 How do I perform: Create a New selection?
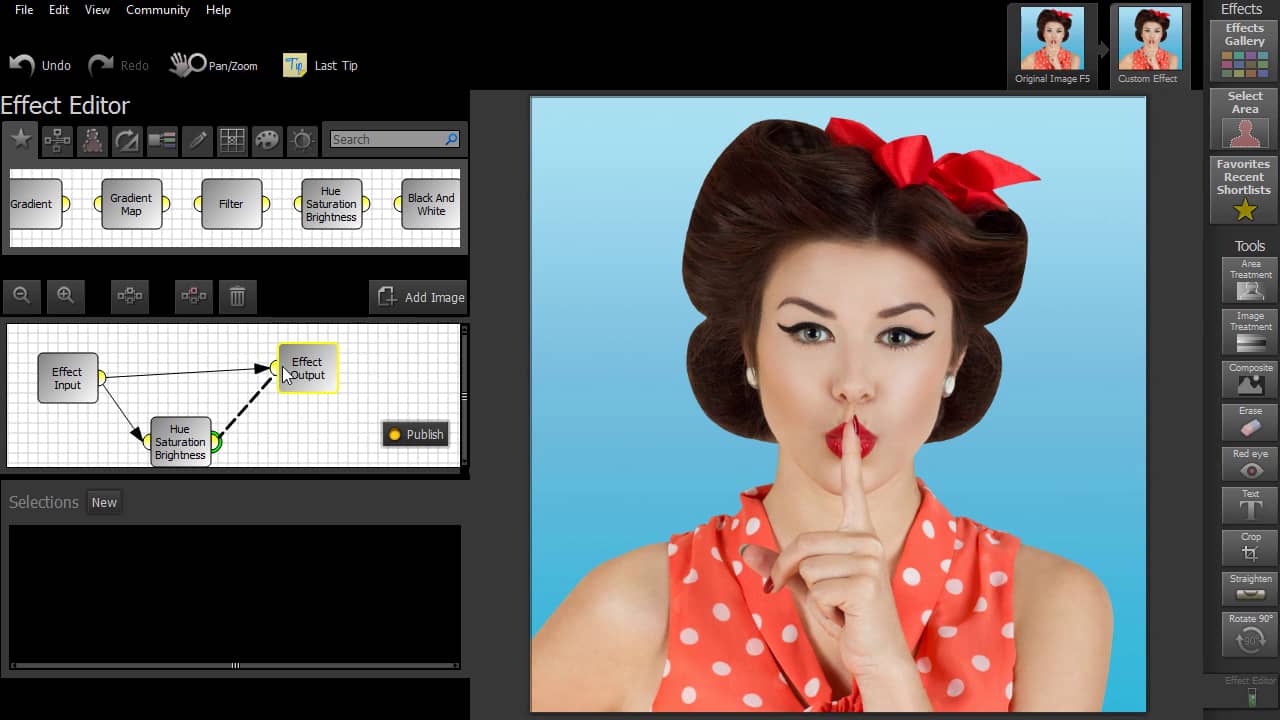pos(104,502)
